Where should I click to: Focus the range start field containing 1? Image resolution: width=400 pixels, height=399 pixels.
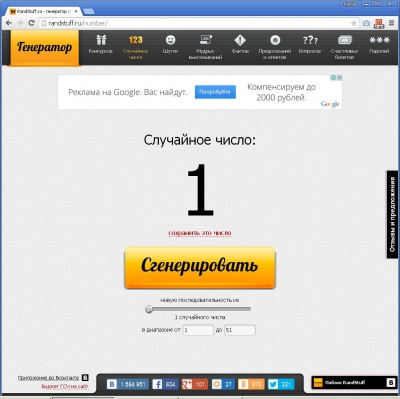pos(198,330)
